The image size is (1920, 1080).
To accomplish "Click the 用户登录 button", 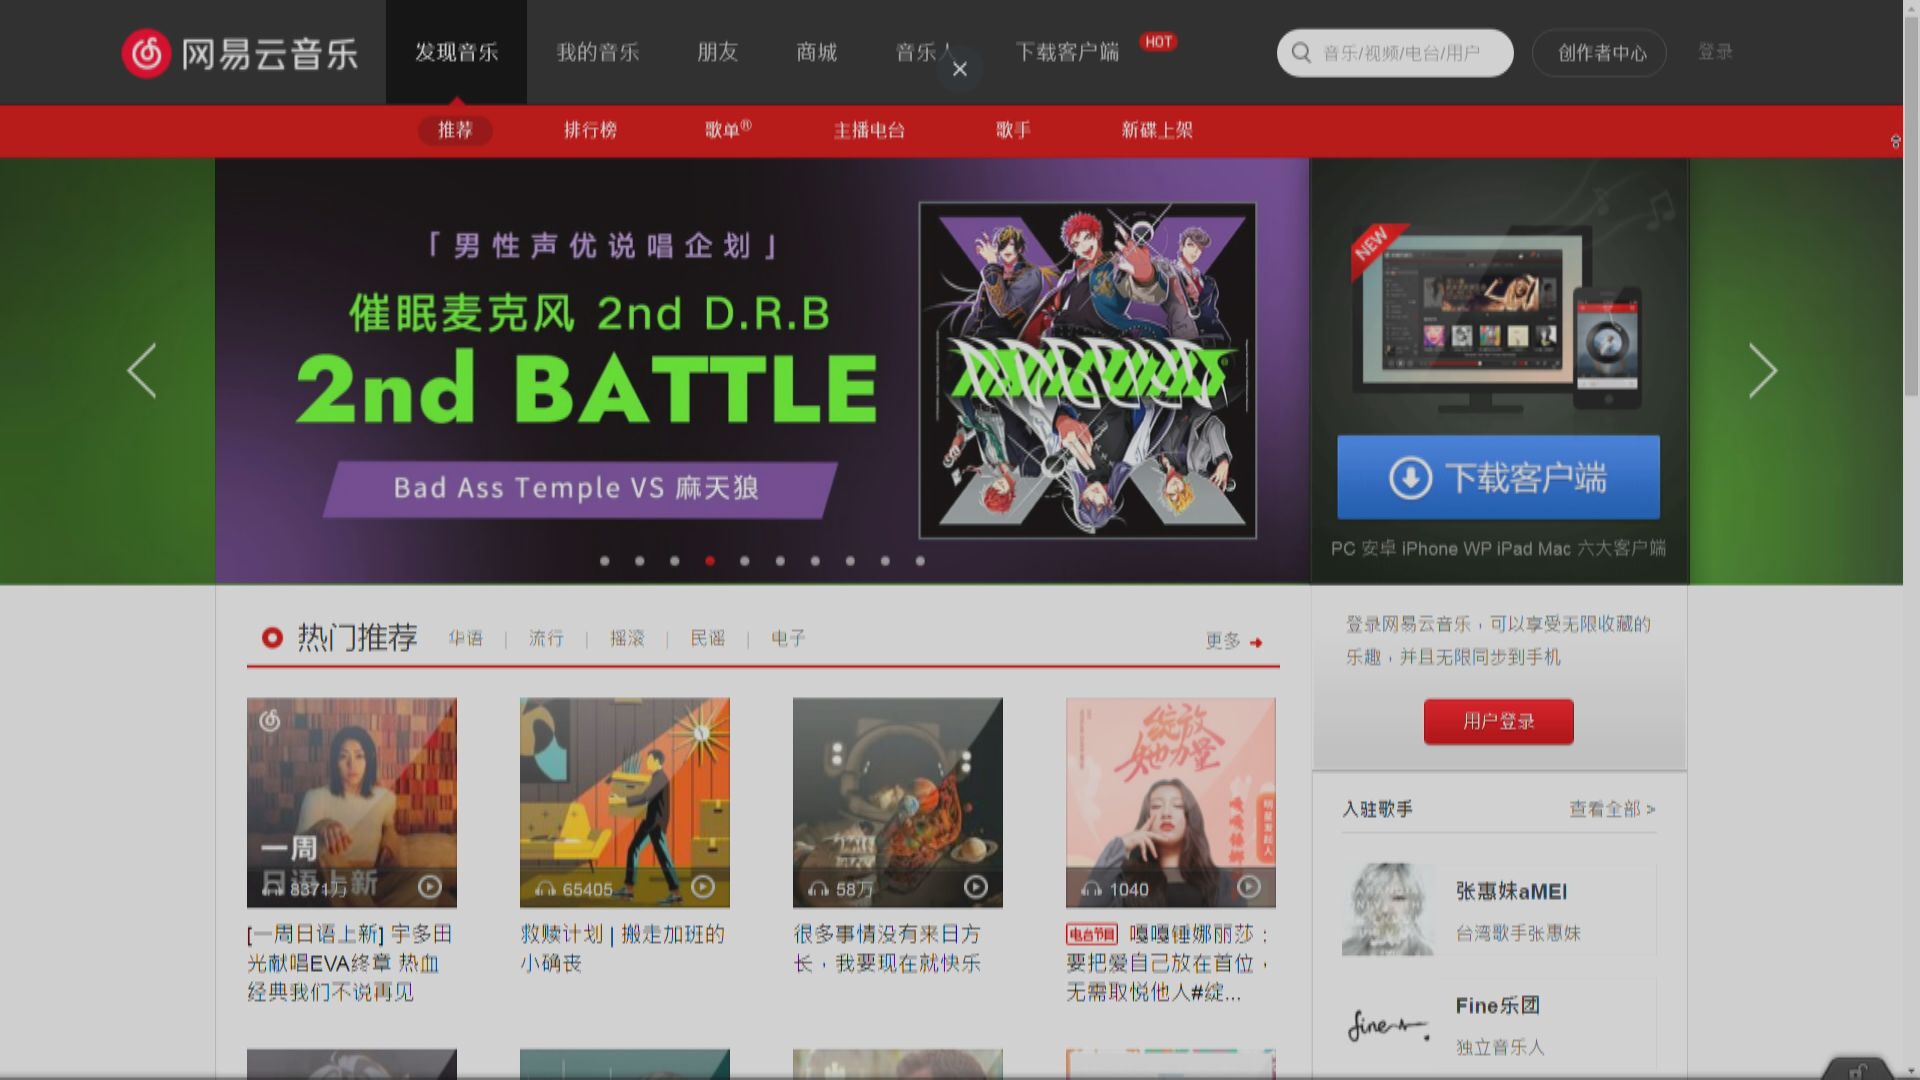I will coord(1497,721).
